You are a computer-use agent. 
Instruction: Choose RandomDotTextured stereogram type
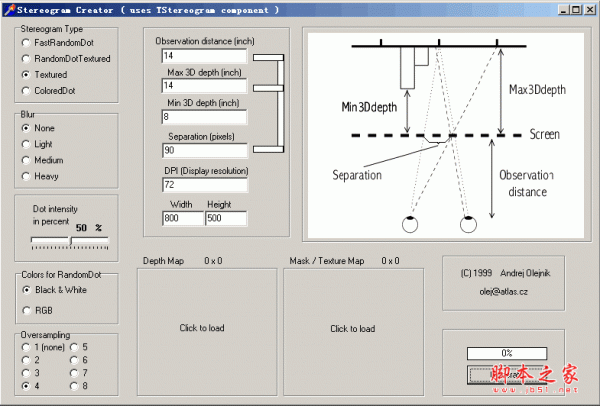click(x=26, y=59)
